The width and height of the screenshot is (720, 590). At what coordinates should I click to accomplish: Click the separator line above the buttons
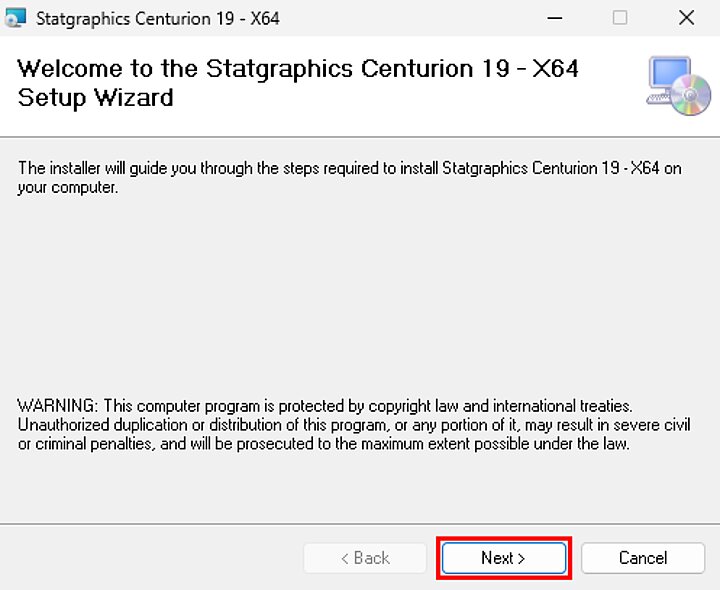click(x=360, y=522)
